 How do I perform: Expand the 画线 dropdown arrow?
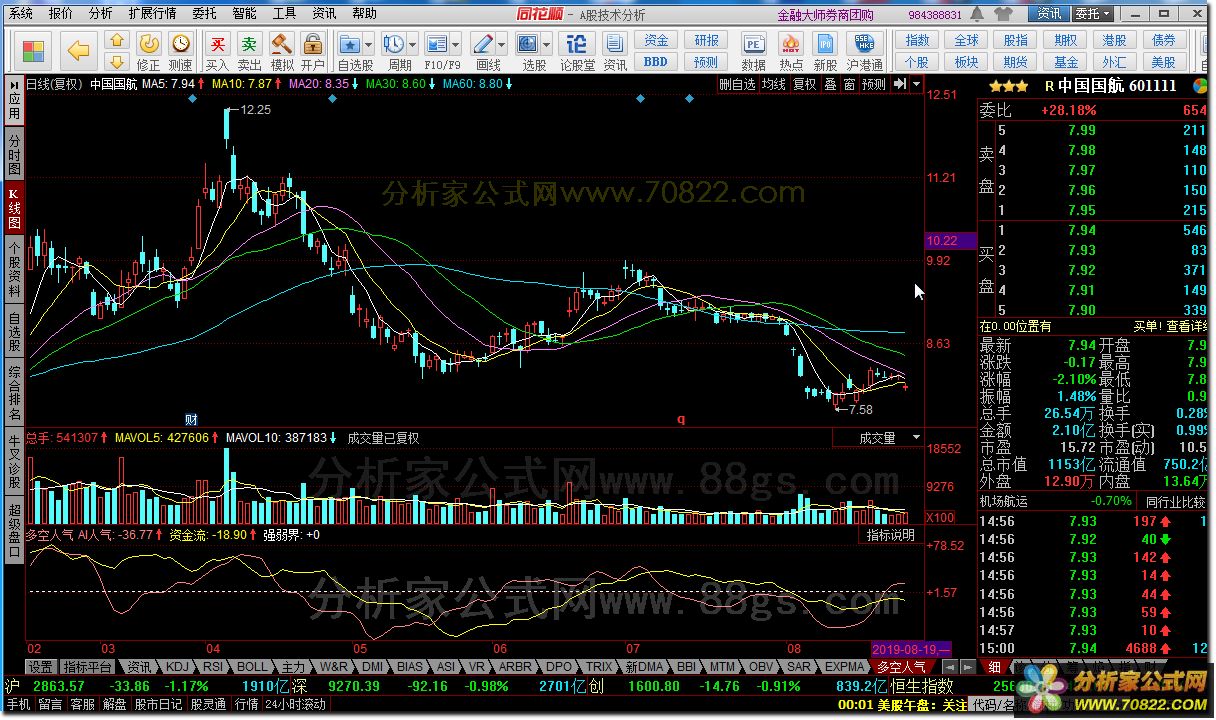click(x=502, y=45)
